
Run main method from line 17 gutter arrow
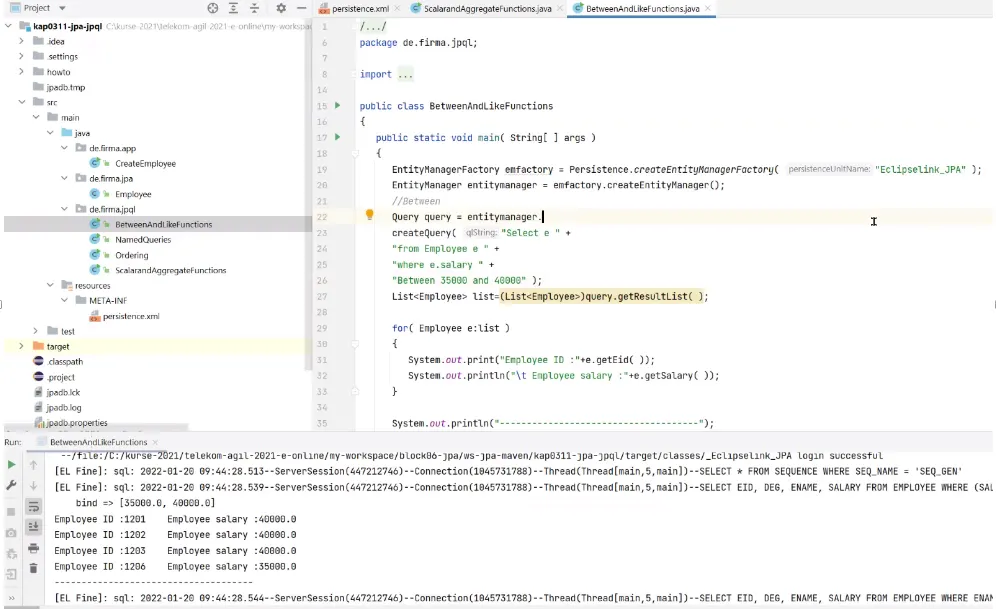coord(337,137)
